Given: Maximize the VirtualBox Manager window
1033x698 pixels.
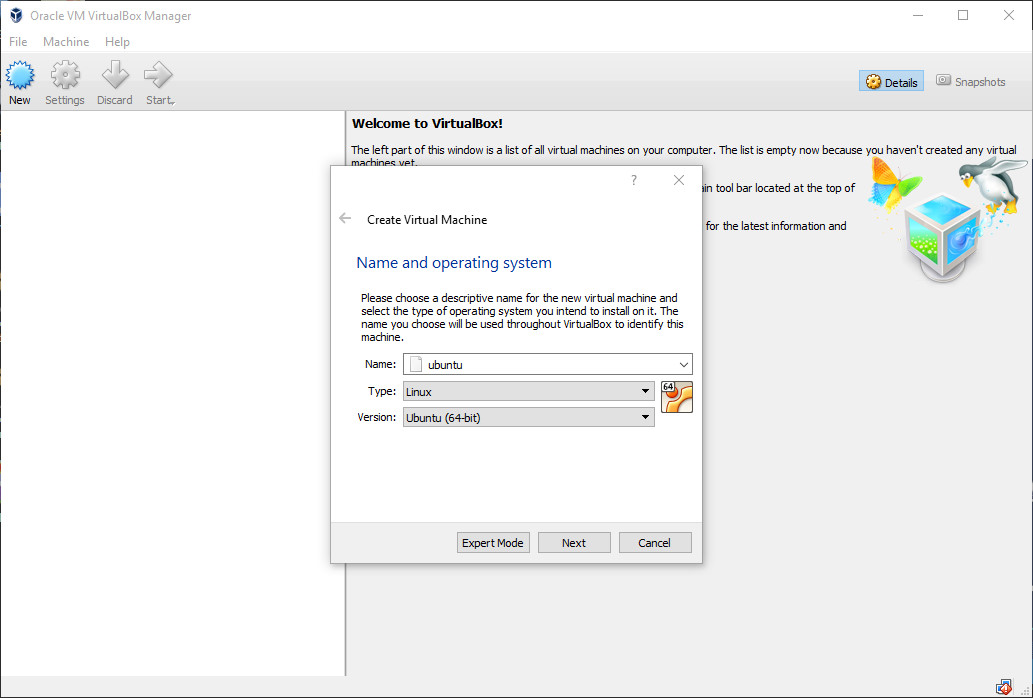Looking at the screenshot, I should click(963, 15).
